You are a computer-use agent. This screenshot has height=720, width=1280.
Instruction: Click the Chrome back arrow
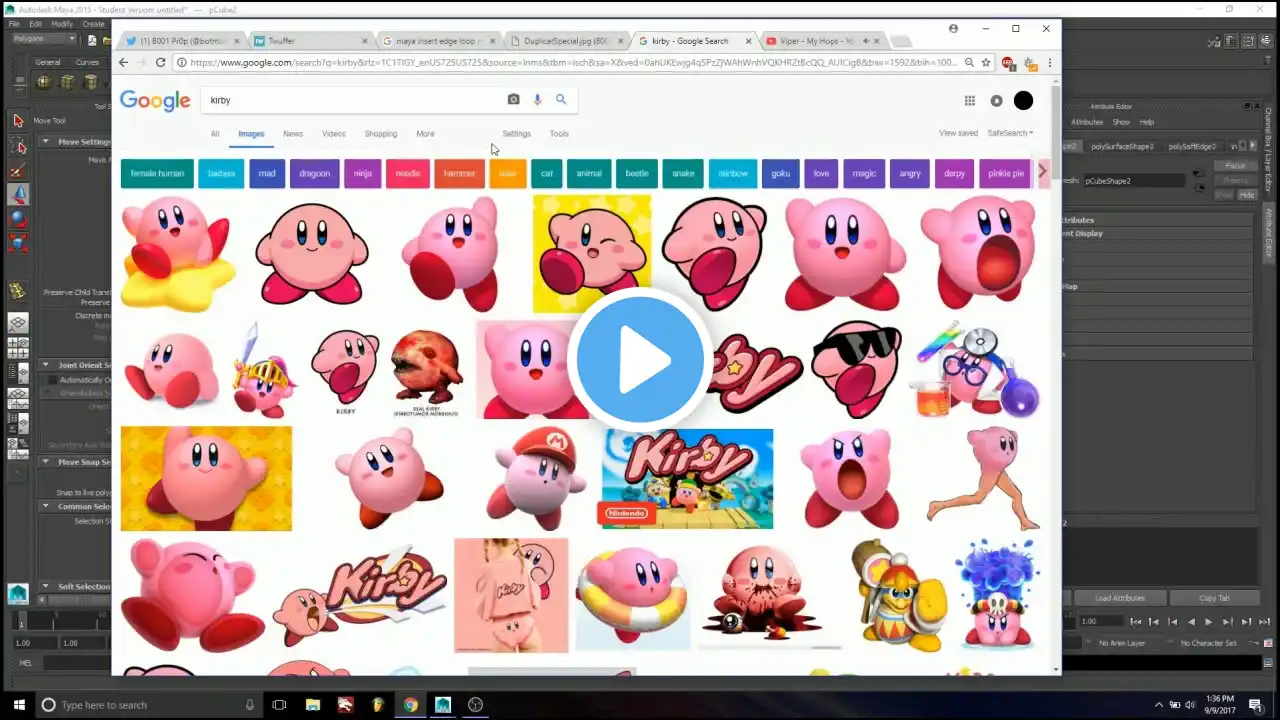123,62
